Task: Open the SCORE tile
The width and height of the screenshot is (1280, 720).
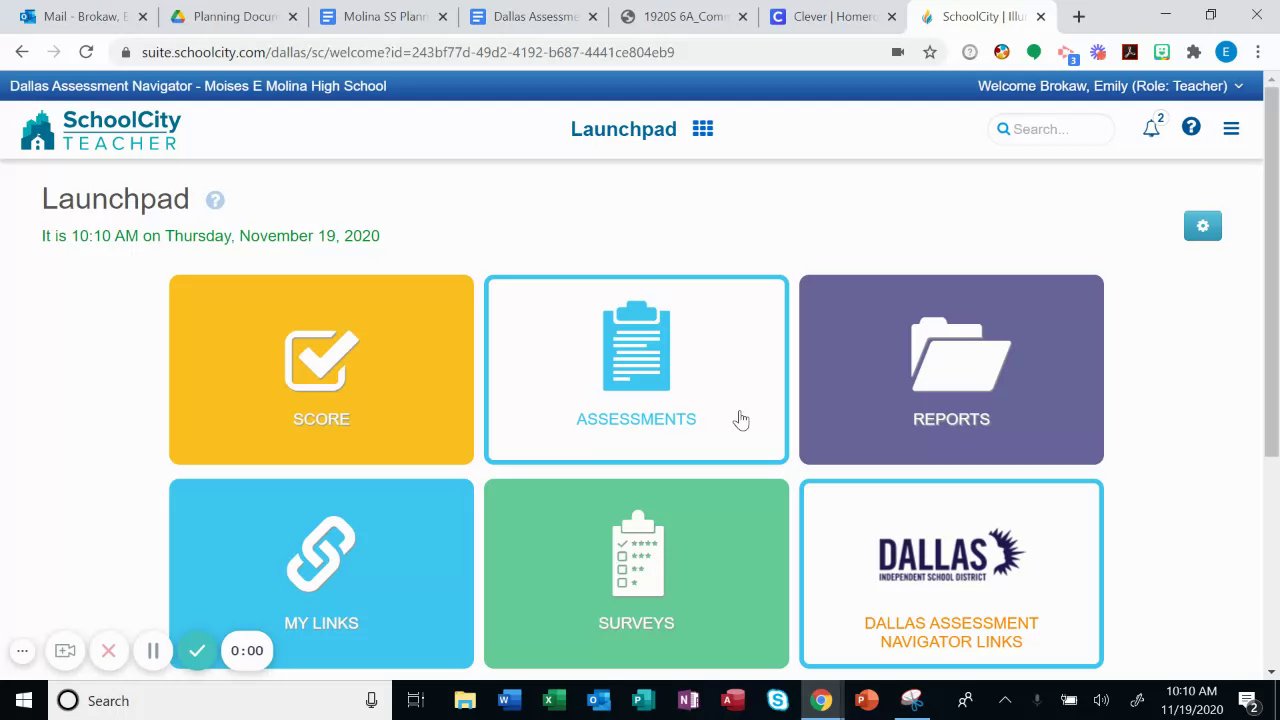Action: pos(321,369)
